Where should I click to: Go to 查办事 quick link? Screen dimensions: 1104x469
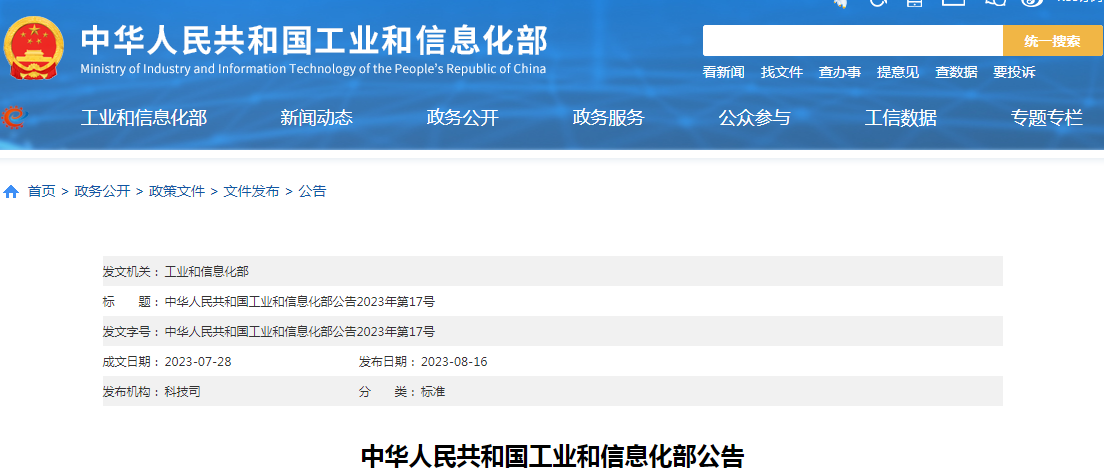pyautogui.click(x=840, y=72)
